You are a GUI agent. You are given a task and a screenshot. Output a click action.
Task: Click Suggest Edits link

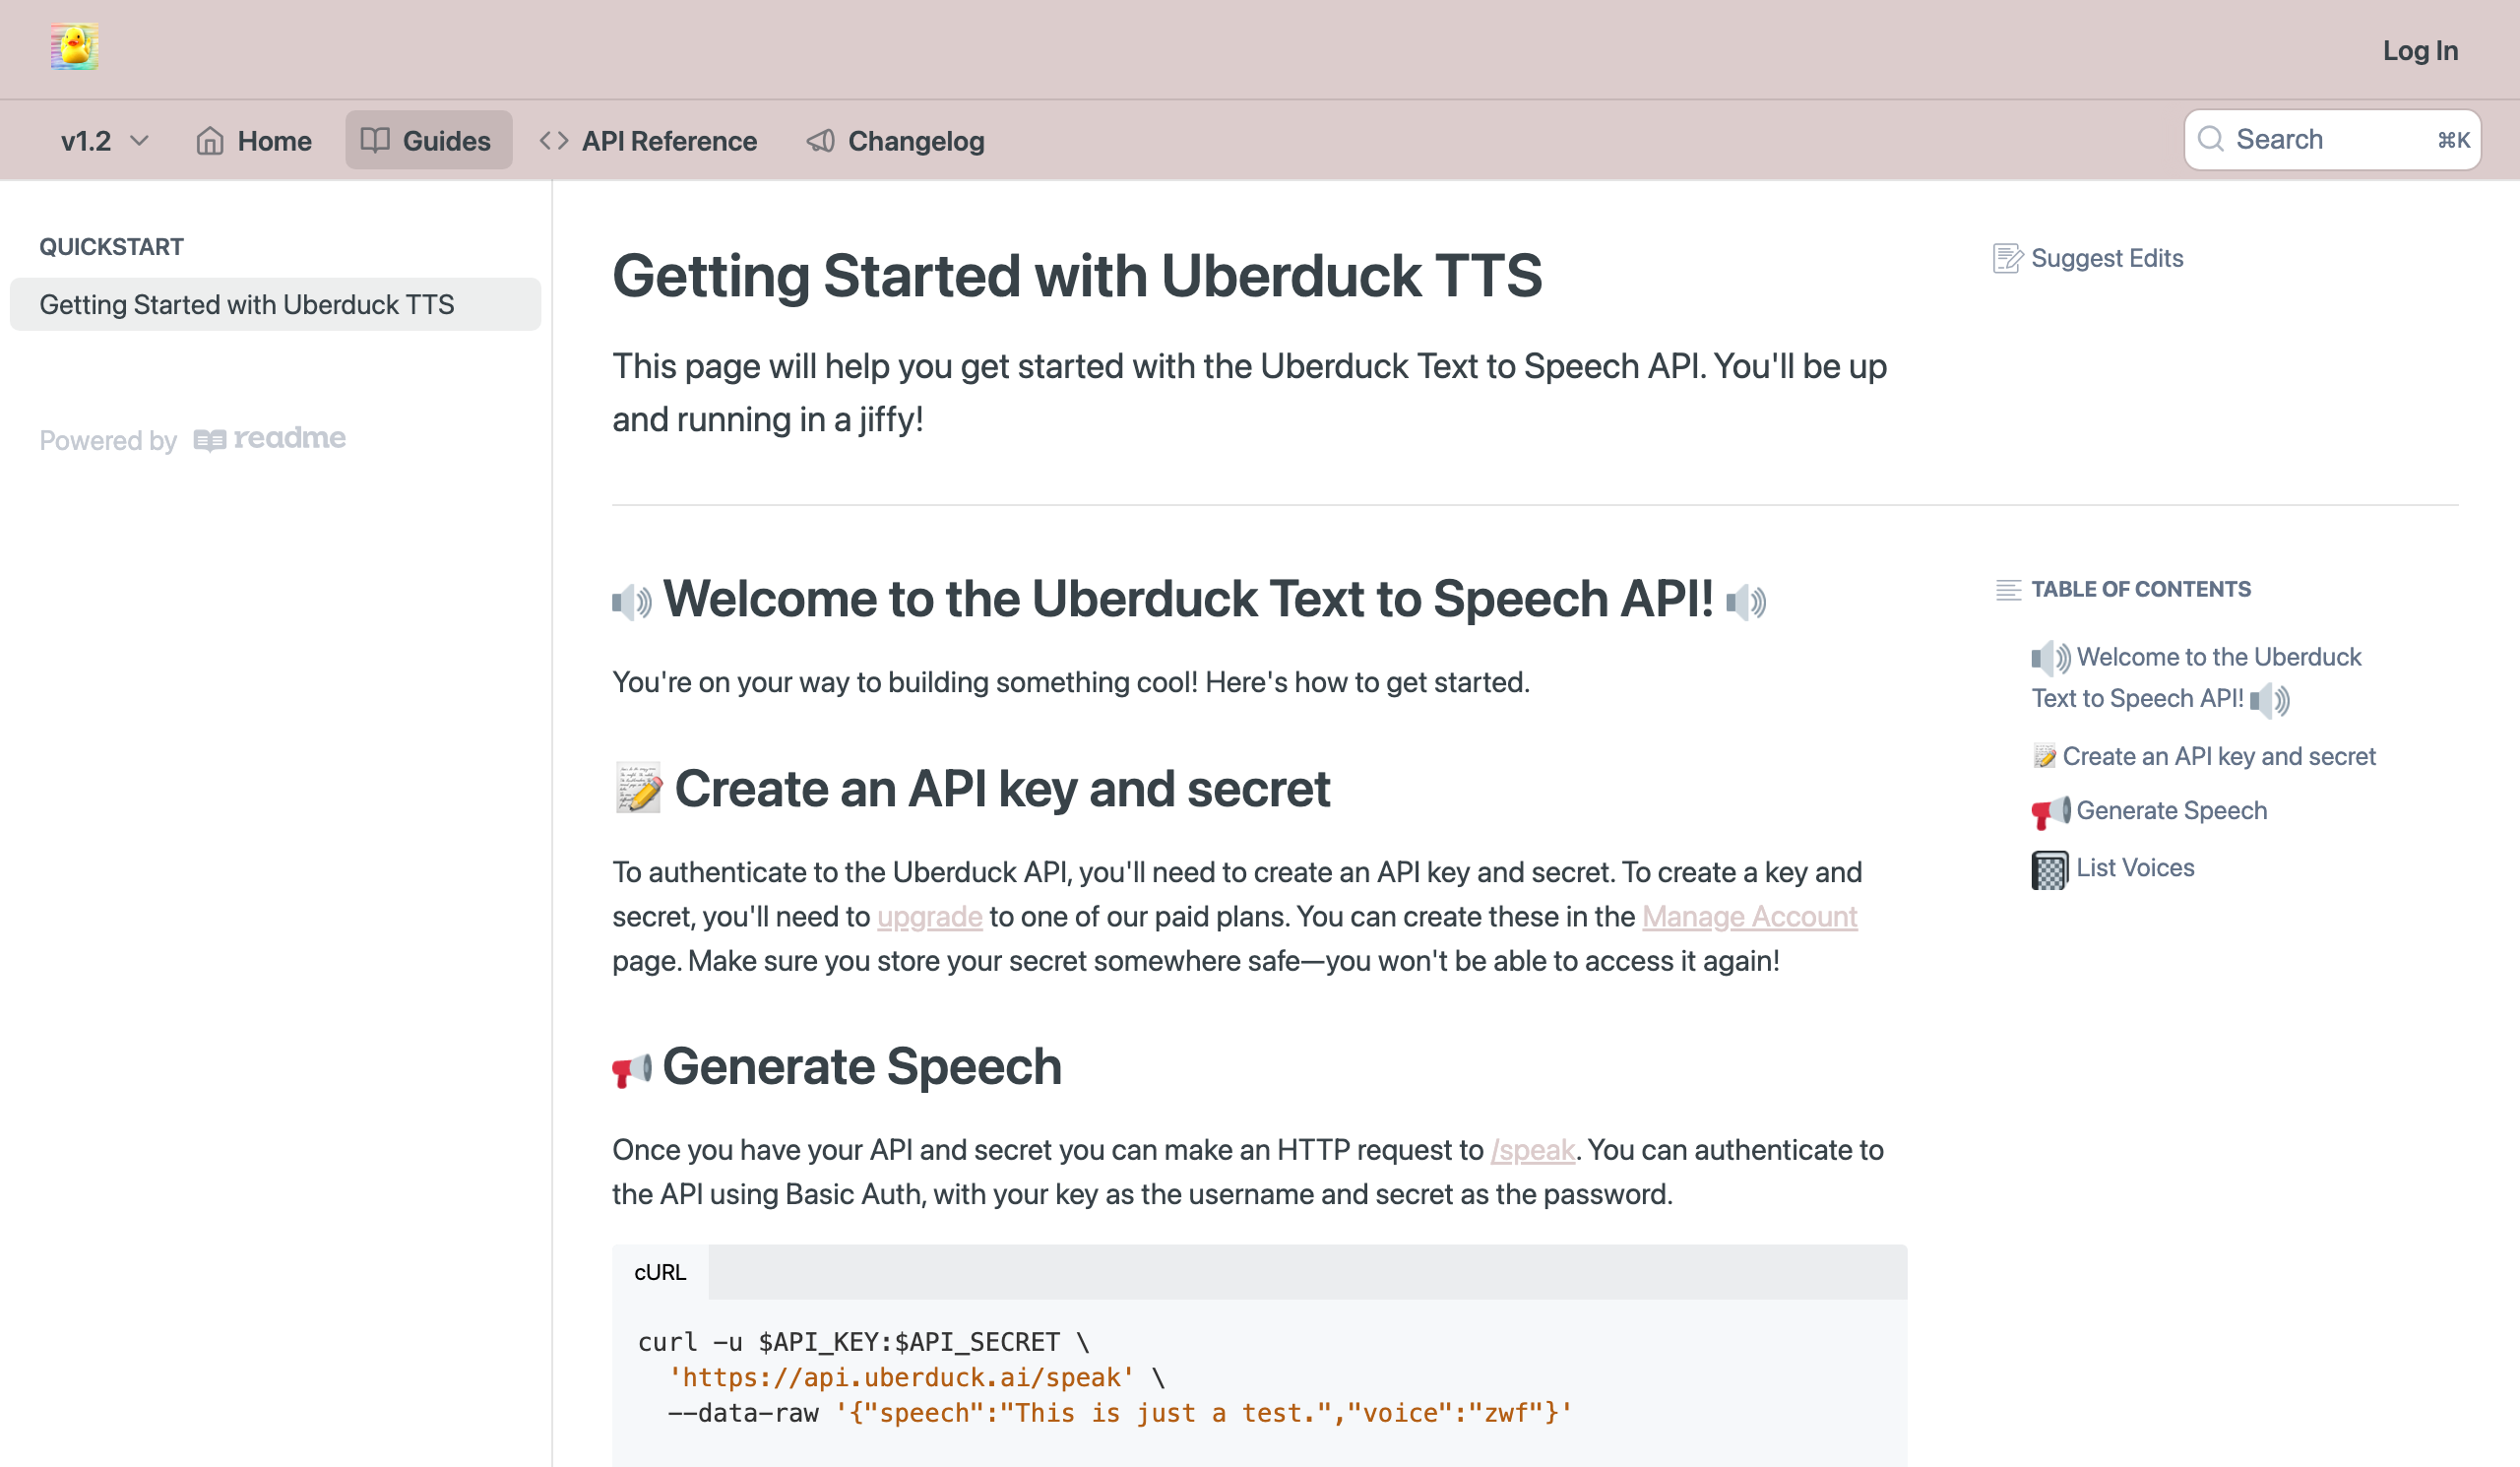tap(2087, 258)
